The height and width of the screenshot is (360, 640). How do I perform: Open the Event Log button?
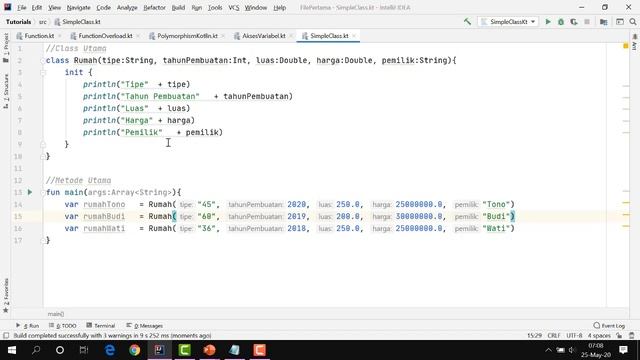609,326
